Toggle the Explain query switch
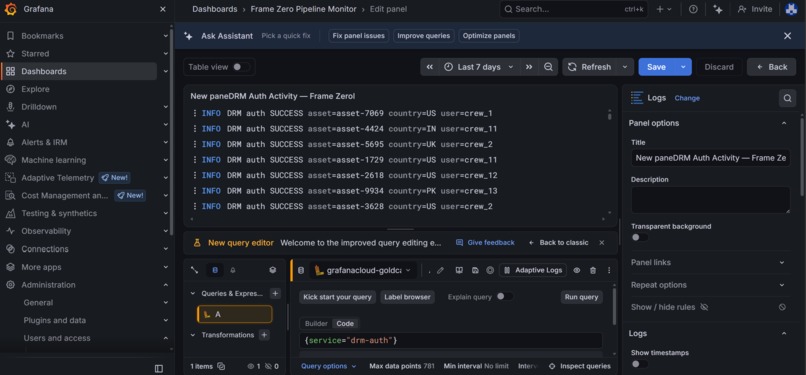This screenshot has height=375, width=806. (x=504, y=296)
